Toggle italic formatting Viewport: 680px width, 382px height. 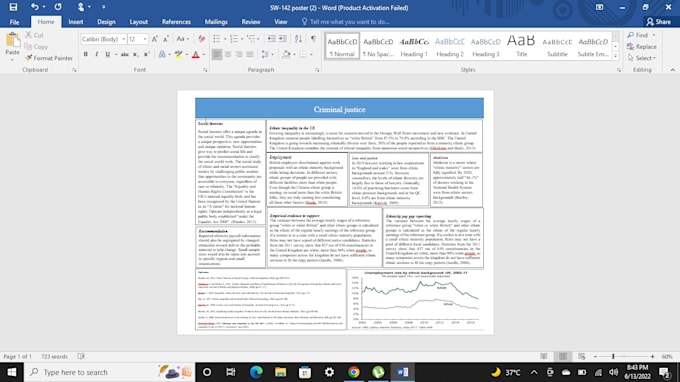[x=96, y=54]
